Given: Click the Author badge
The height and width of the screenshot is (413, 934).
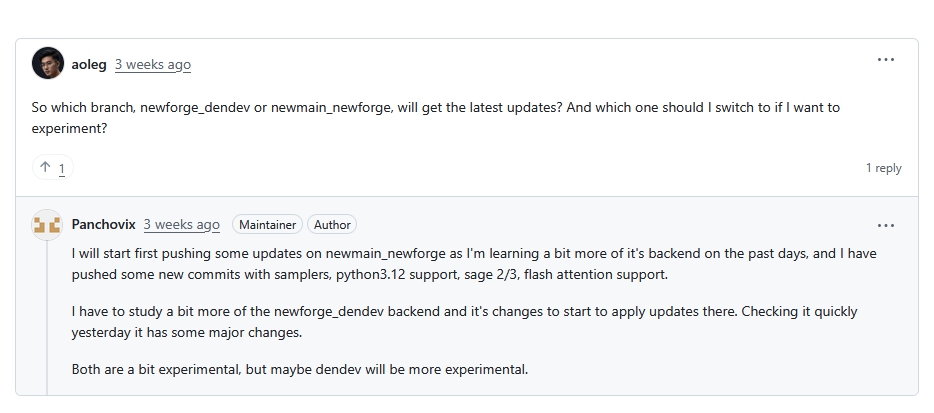Looking at the screenshot, I should tap(331, 225).
